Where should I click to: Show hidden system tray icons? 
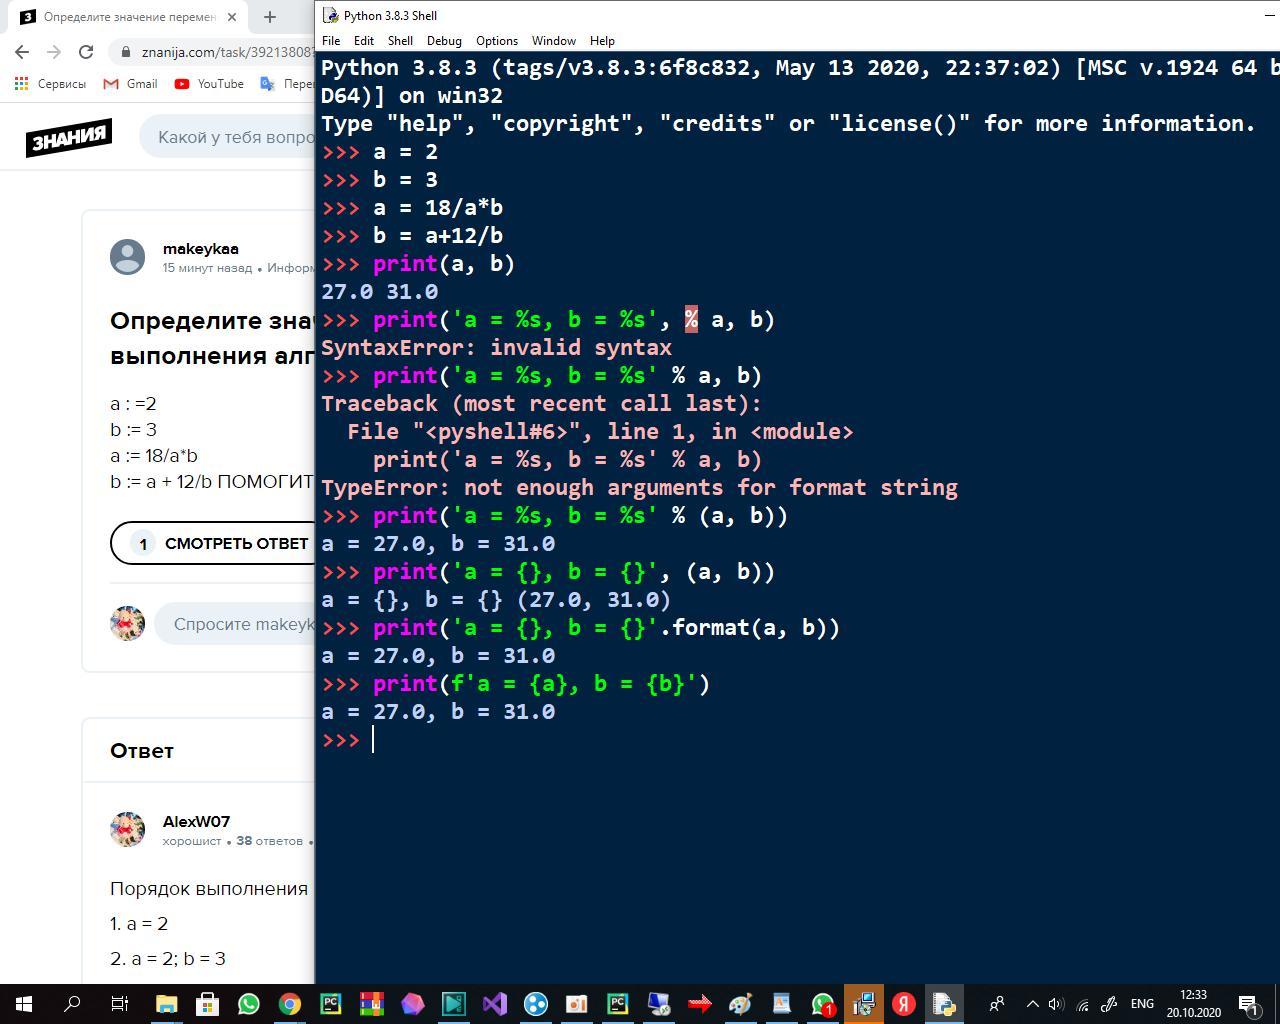[1033, 1003]
